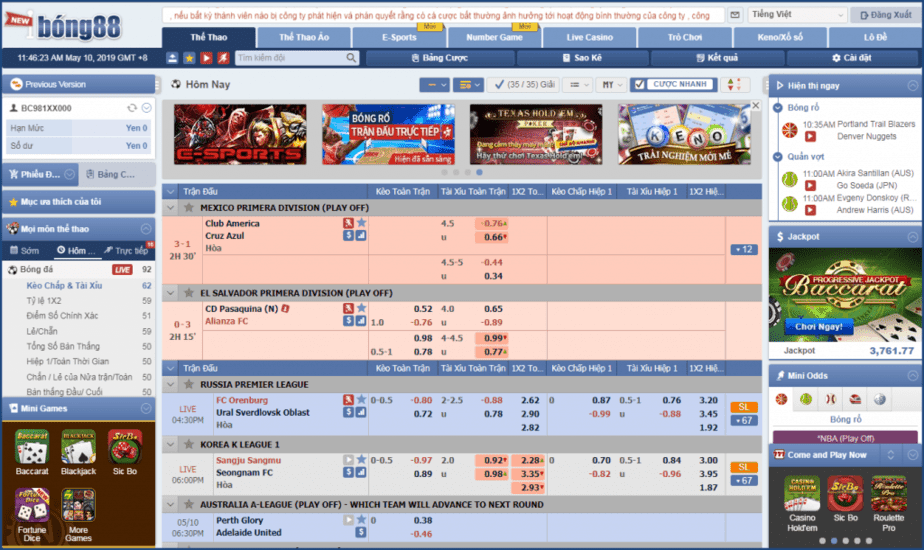Favorite the Sangju Sangmu match star

point(361,459)
